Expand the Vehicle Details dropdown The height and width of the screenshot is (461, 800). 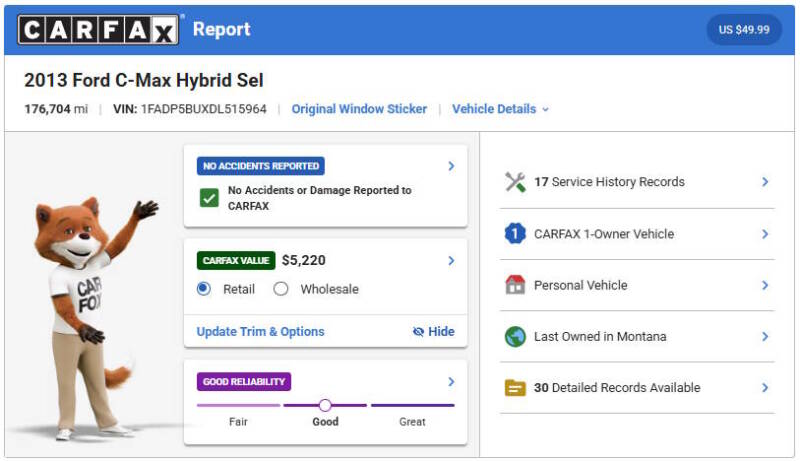point(501,109)
